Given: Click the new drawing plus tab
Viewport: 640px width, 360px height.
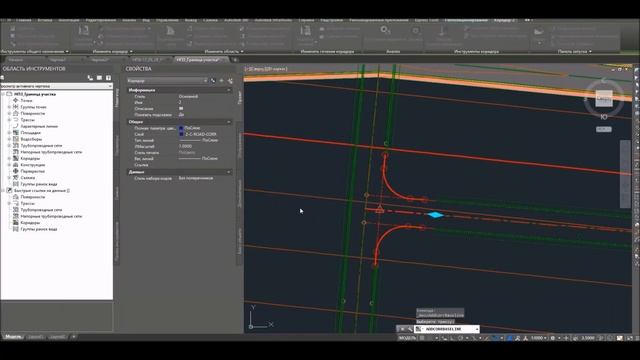Looking at the screenshot, I should pyautogui.click(x=235, y=60).
